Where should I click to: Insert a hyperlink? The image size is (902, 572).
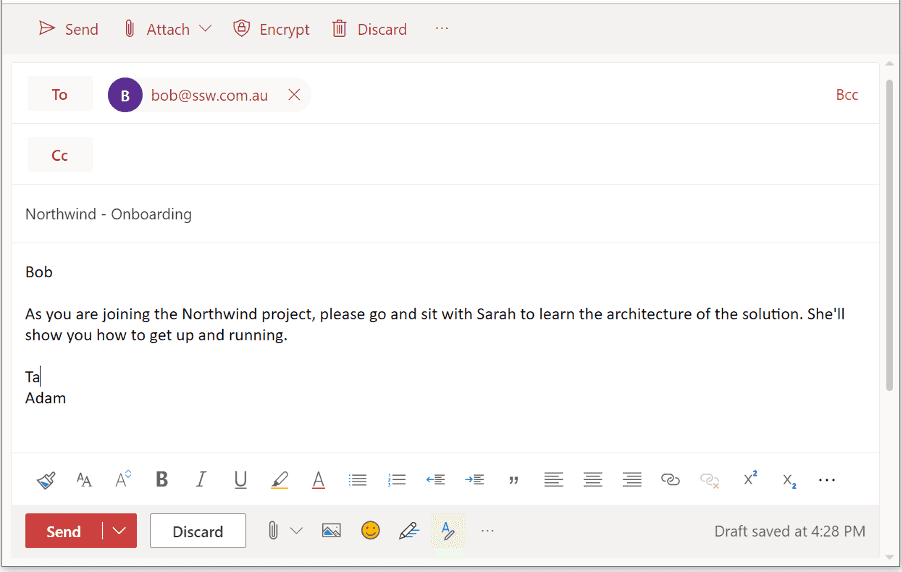670,480
